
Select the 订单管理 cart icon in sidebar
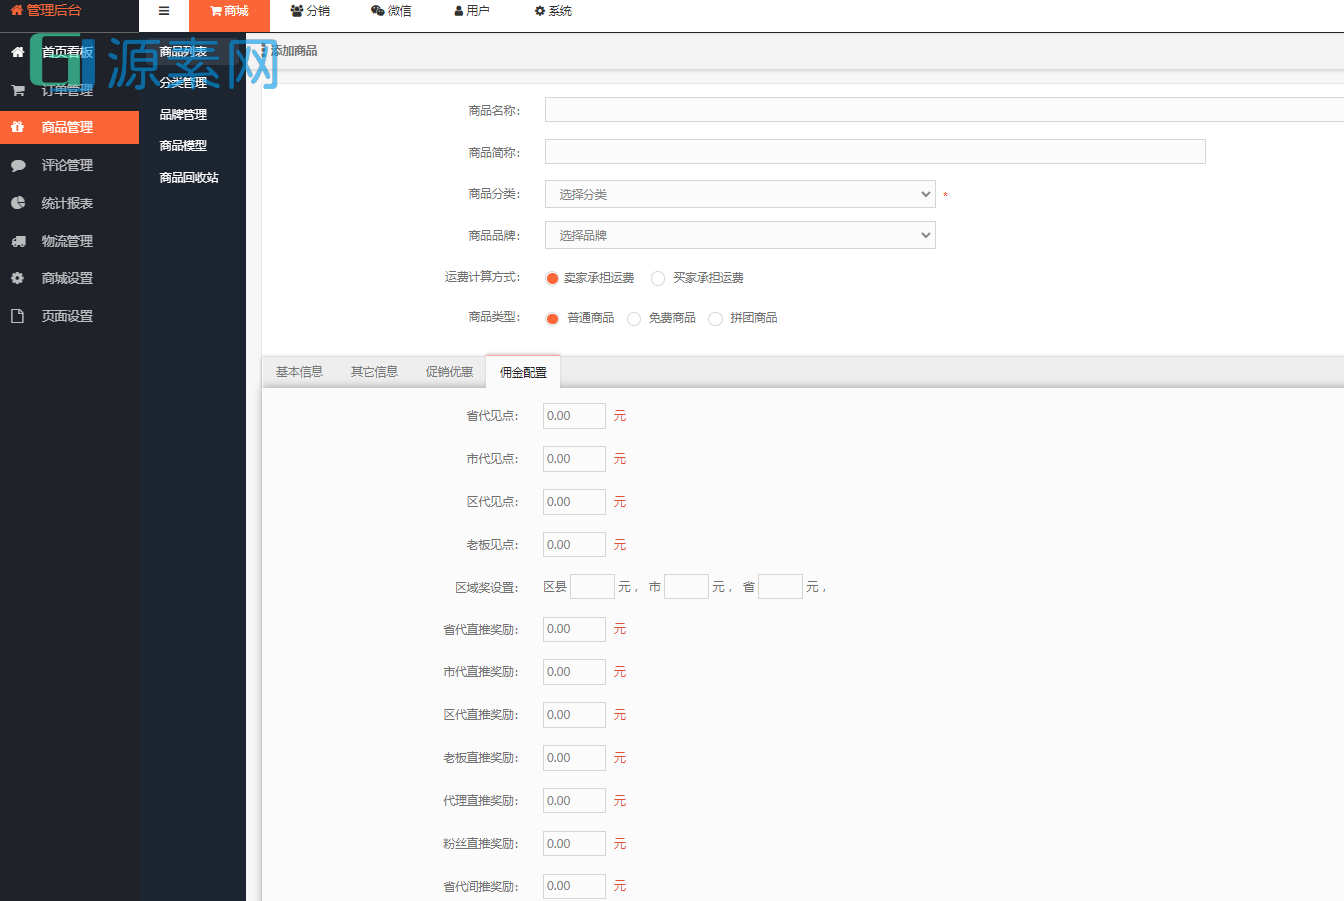click(x=16, y=89)
